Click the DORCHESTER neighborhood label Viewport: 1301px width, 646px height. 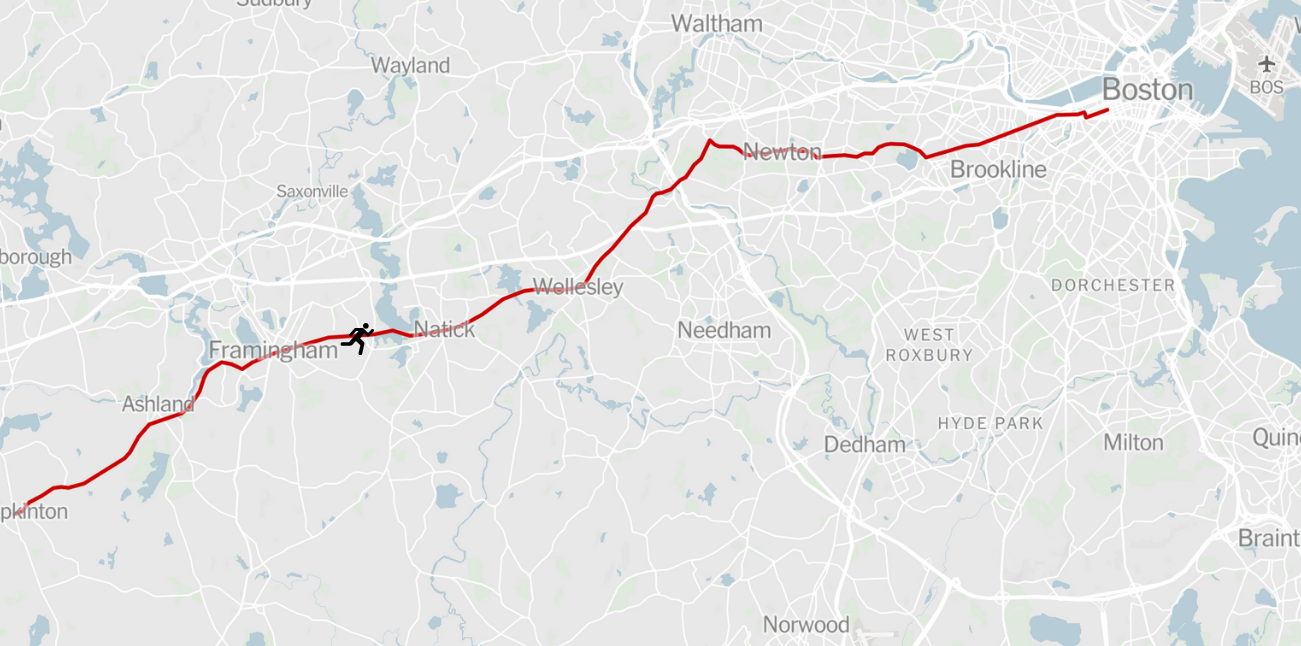1113,285
